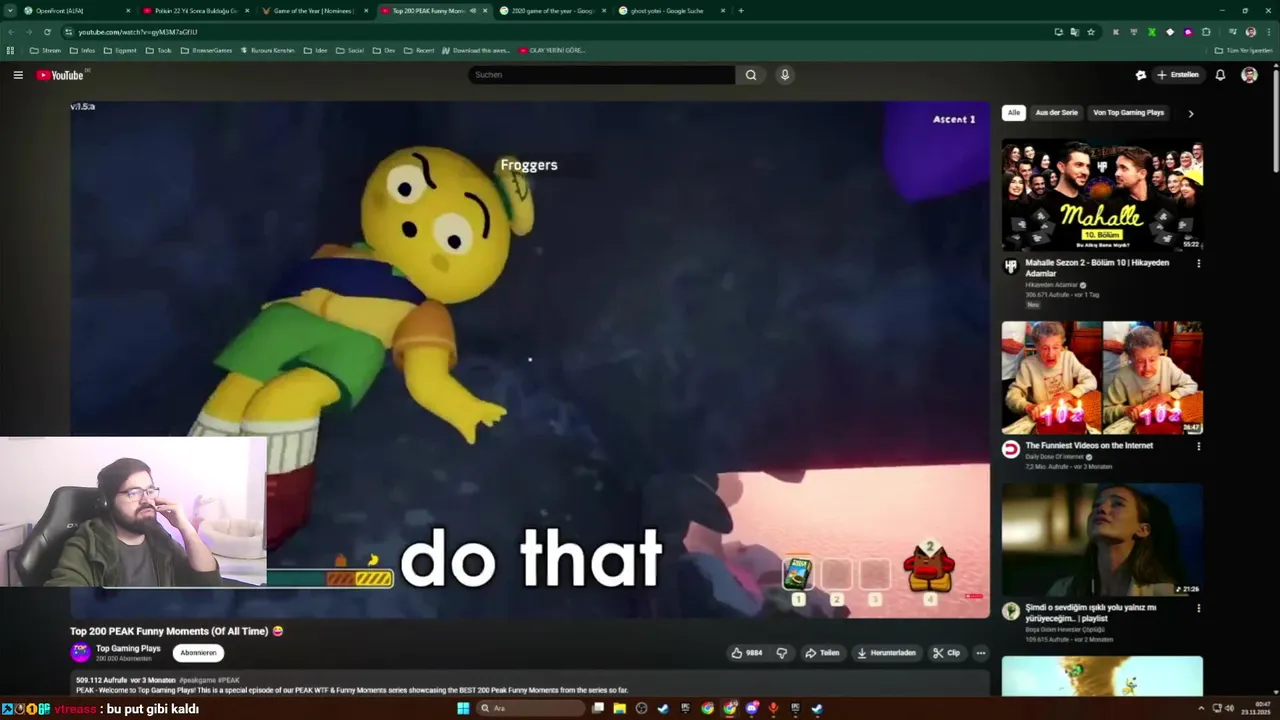Viewport: 1280px width, 720px height.
Task: Click the sparkle icon beside Erstellen
Action: tap(1141, 75)
